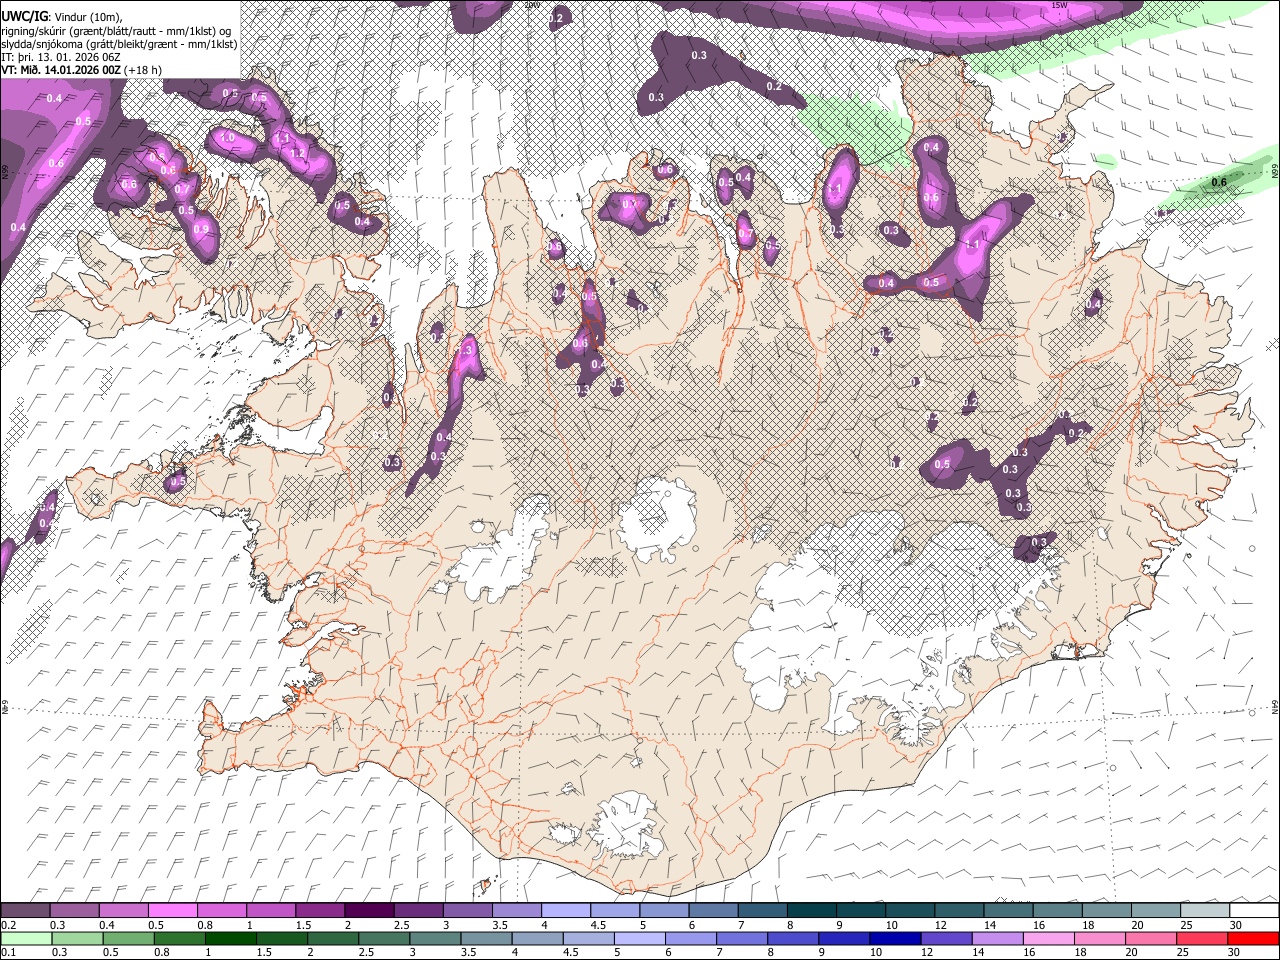Viewport: 1280px width, 960px height.
Task: Click the pale green swatch above the 0.1 label
Action: click(25, 938)
